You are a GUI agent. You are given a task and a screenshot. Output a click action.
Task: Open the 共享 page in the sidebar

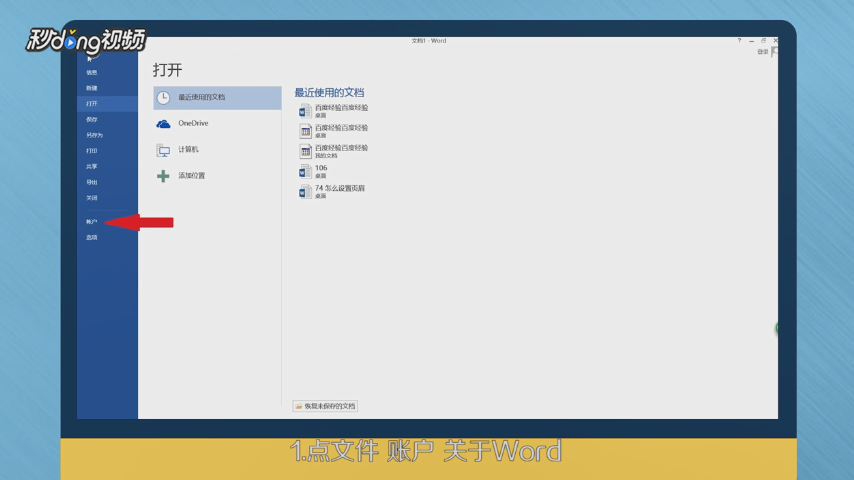(x=92, y=167)
